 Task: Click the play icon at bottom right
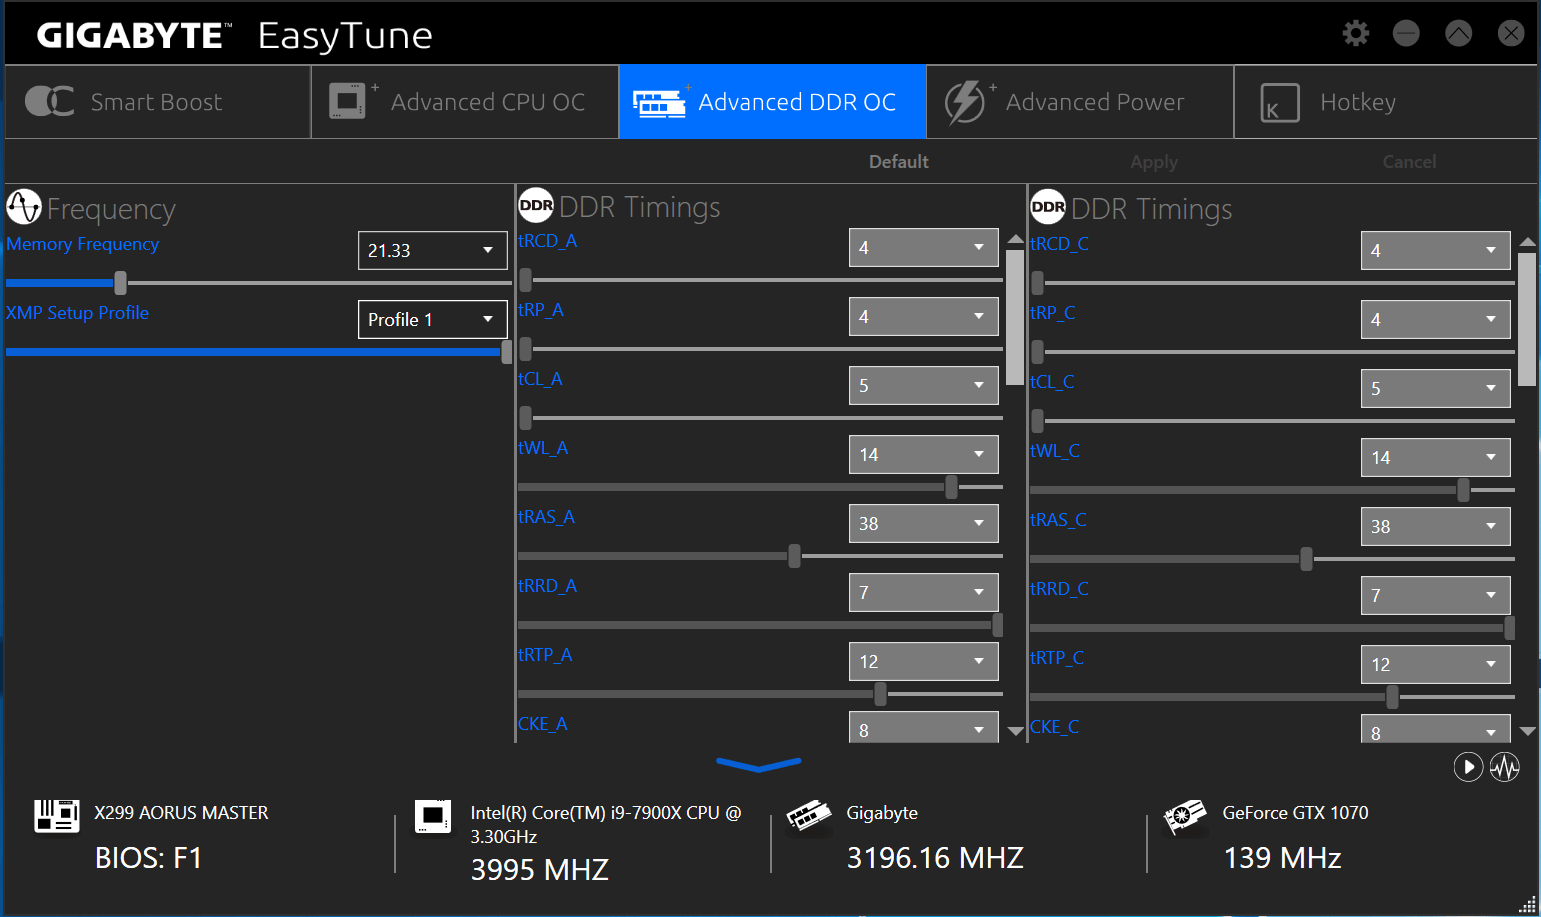pyautogui.click(x=1467, y=767)
